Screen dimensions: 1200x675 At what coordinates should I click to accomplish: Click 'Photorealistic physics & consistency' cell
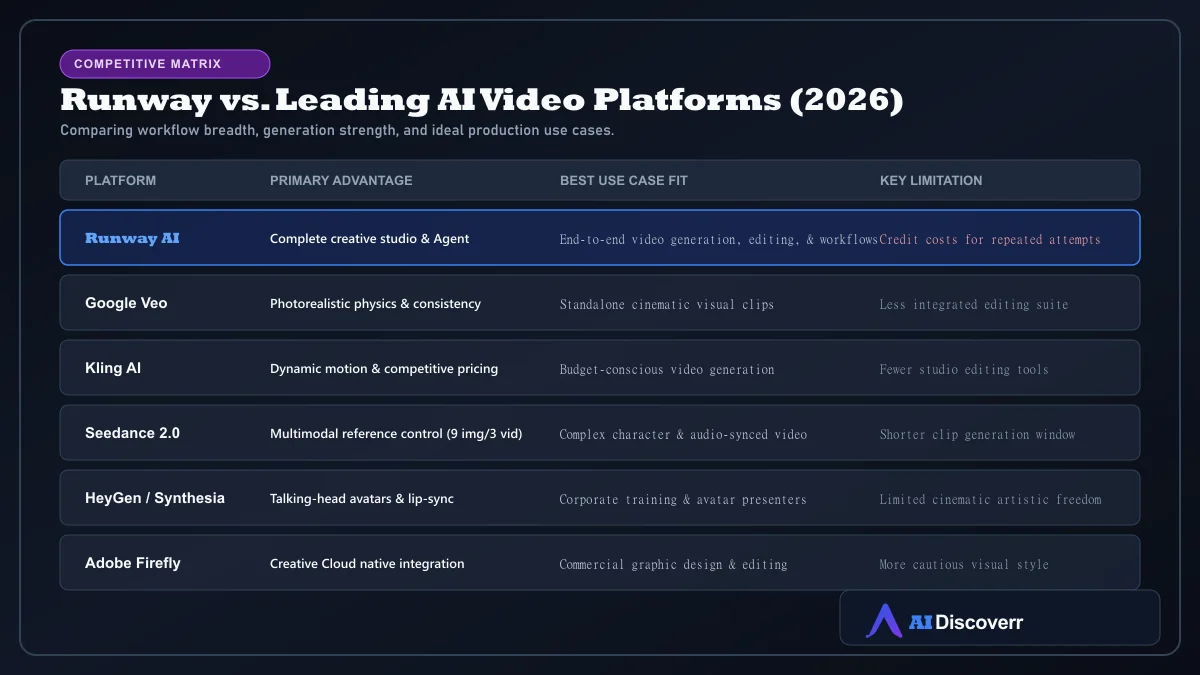[x=375, y=304]
